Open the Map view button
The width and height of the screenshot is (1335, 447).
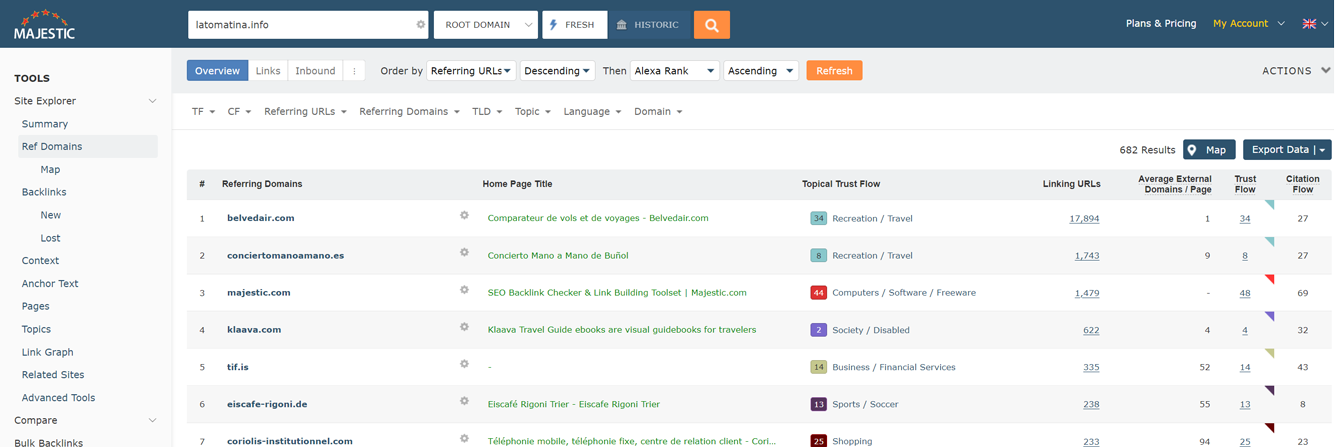pyautogui.click(x=1208, y=150)
